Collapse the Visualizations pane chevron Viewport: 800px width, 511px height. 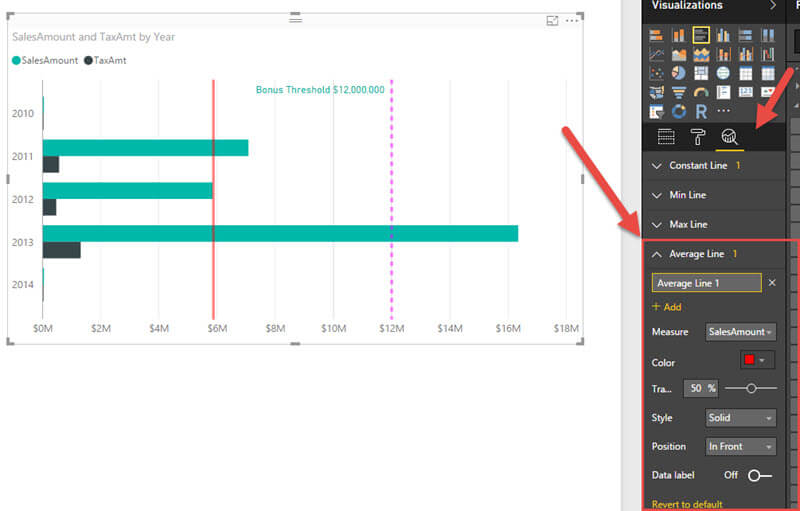773,6
